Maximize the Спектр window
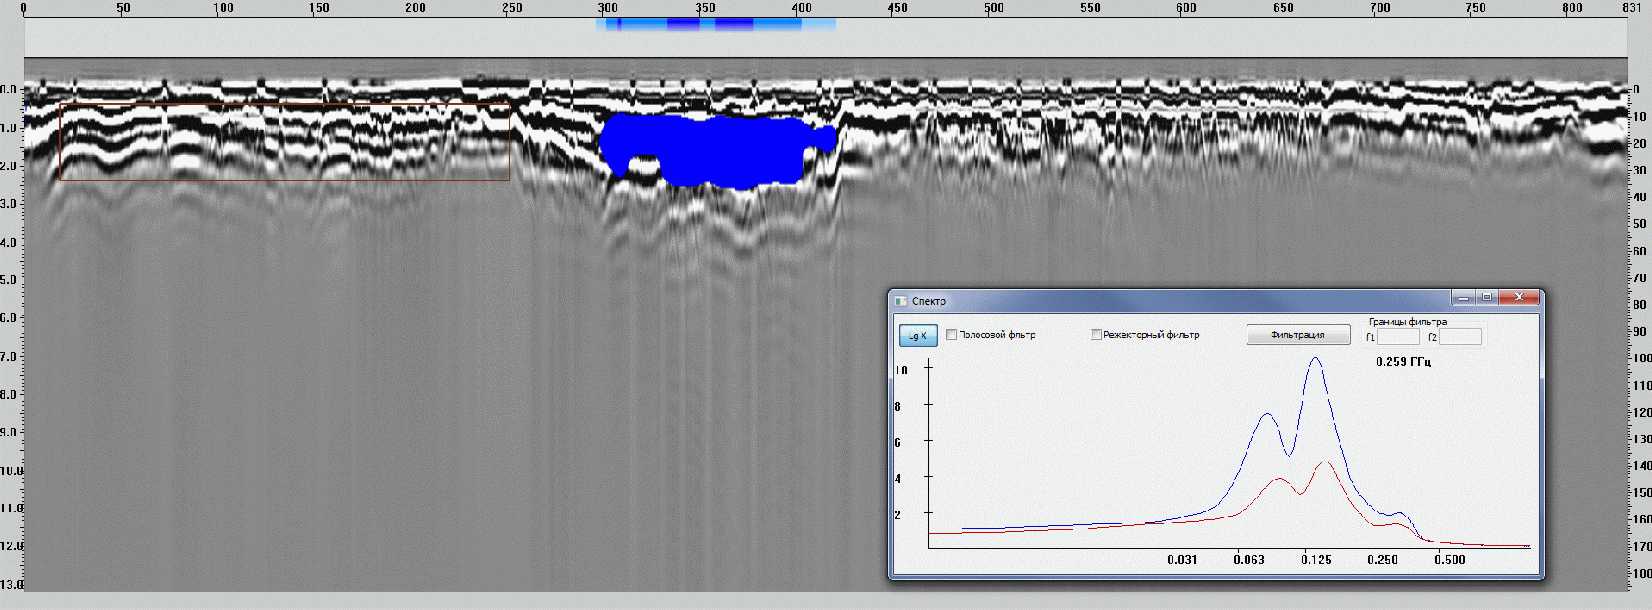 pyautogui.click(x=1487, y=298)
